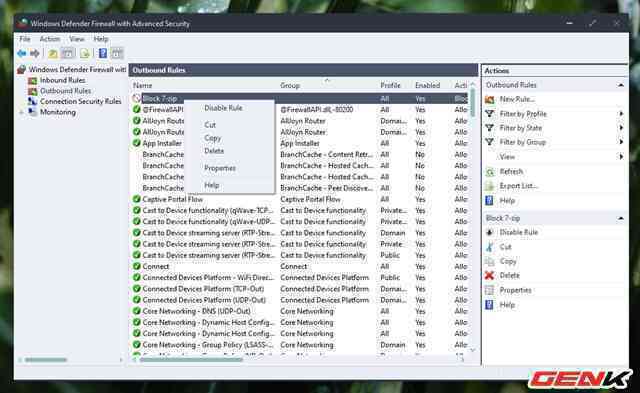Click the Refresh icon in Actions pane
The image size is (640, 393).
tap(490, 172)
